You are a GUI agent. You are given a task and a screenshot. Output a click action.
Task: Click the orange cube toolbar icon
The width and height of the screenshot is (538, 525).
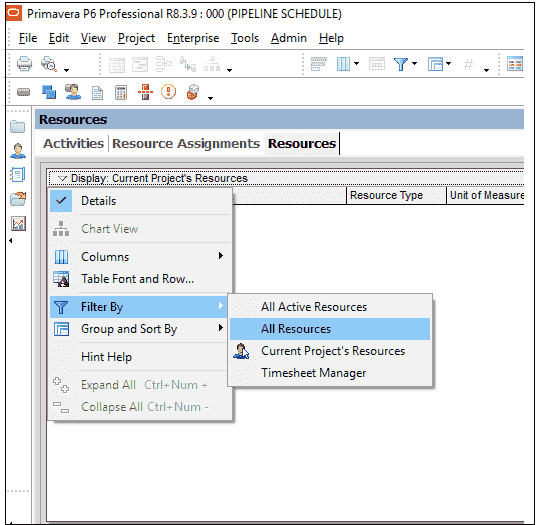(192, 92)
